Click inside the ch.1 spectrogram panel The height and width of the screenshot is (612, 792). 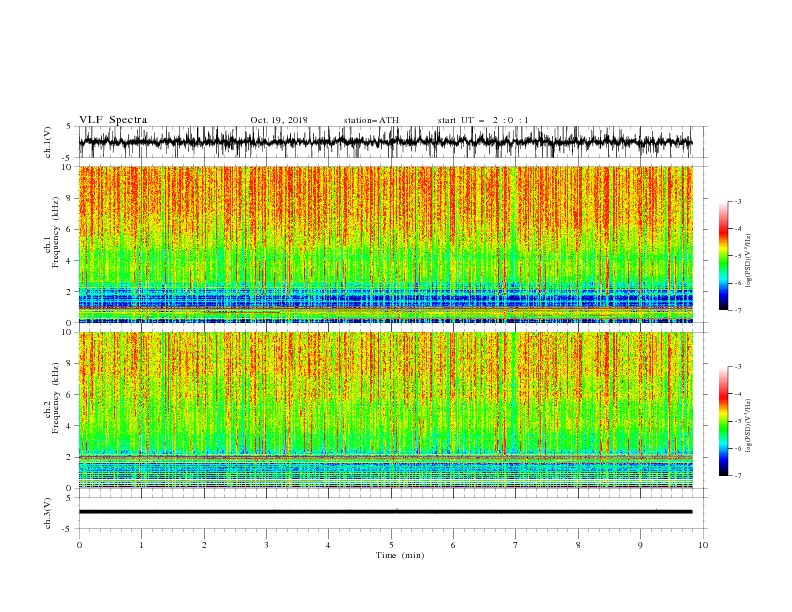[385, 244]
